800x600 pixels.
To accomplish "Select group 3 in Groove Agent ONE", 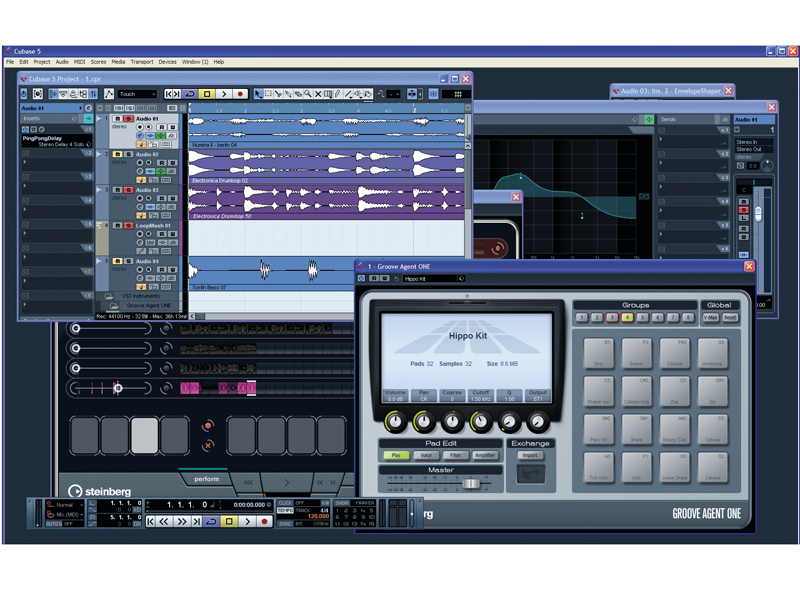I will 612,318.
